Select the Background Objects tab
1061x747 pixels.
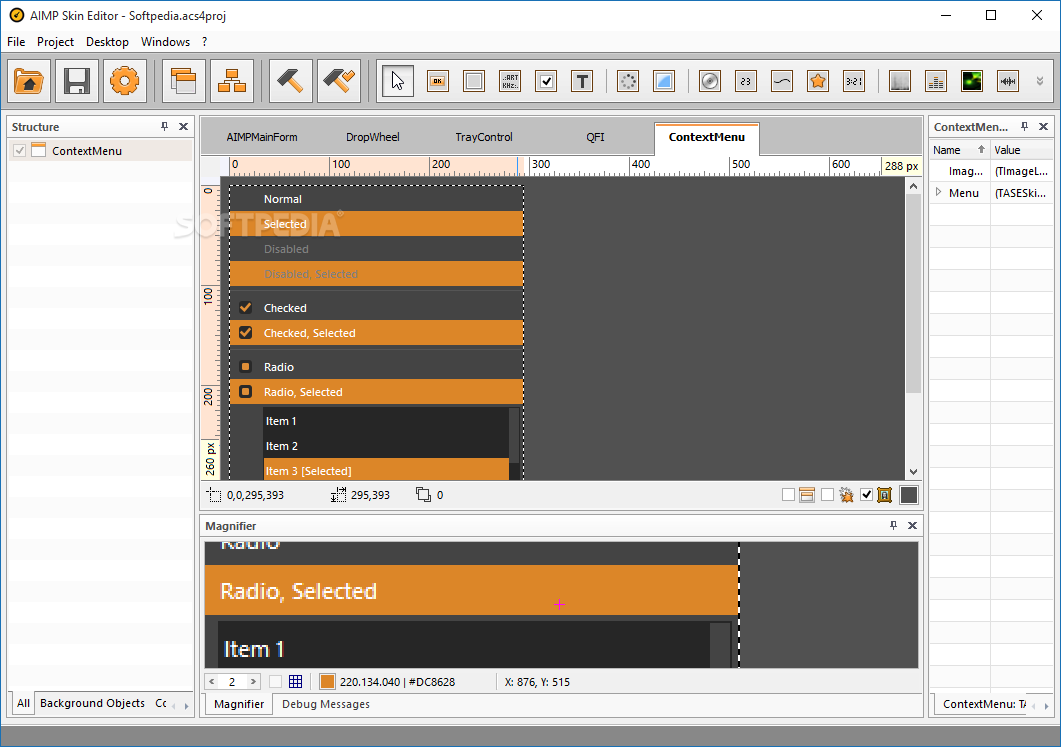(x=93, y=703)
